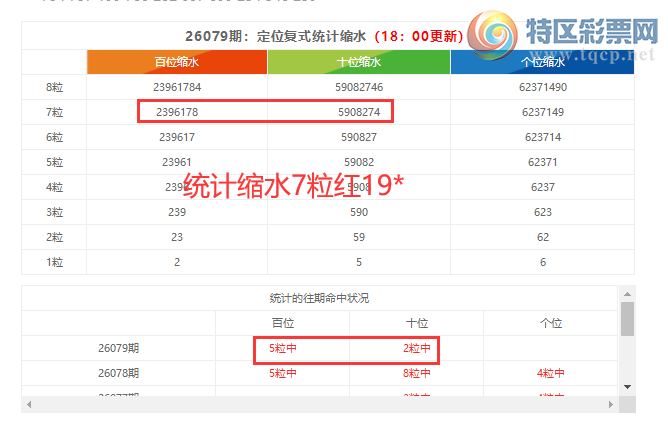Click the 十位缩水 column header
668x430 pixels.
coord(359,62)
